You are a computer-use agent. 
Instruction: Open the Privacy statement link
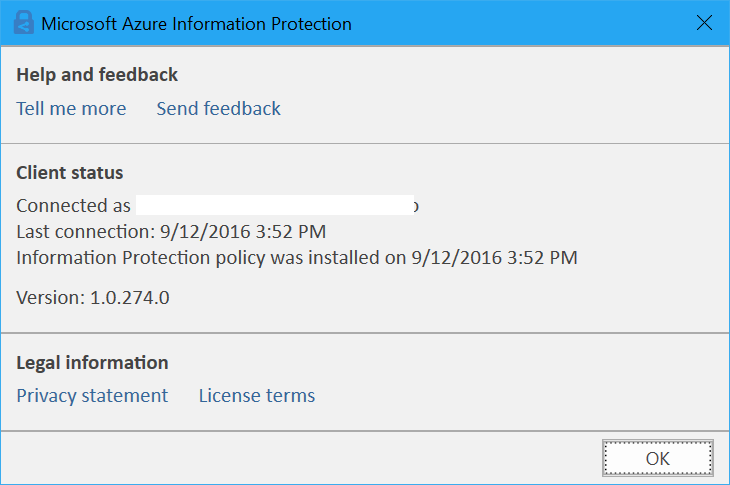pyautogui.click(x=92, y=395)
